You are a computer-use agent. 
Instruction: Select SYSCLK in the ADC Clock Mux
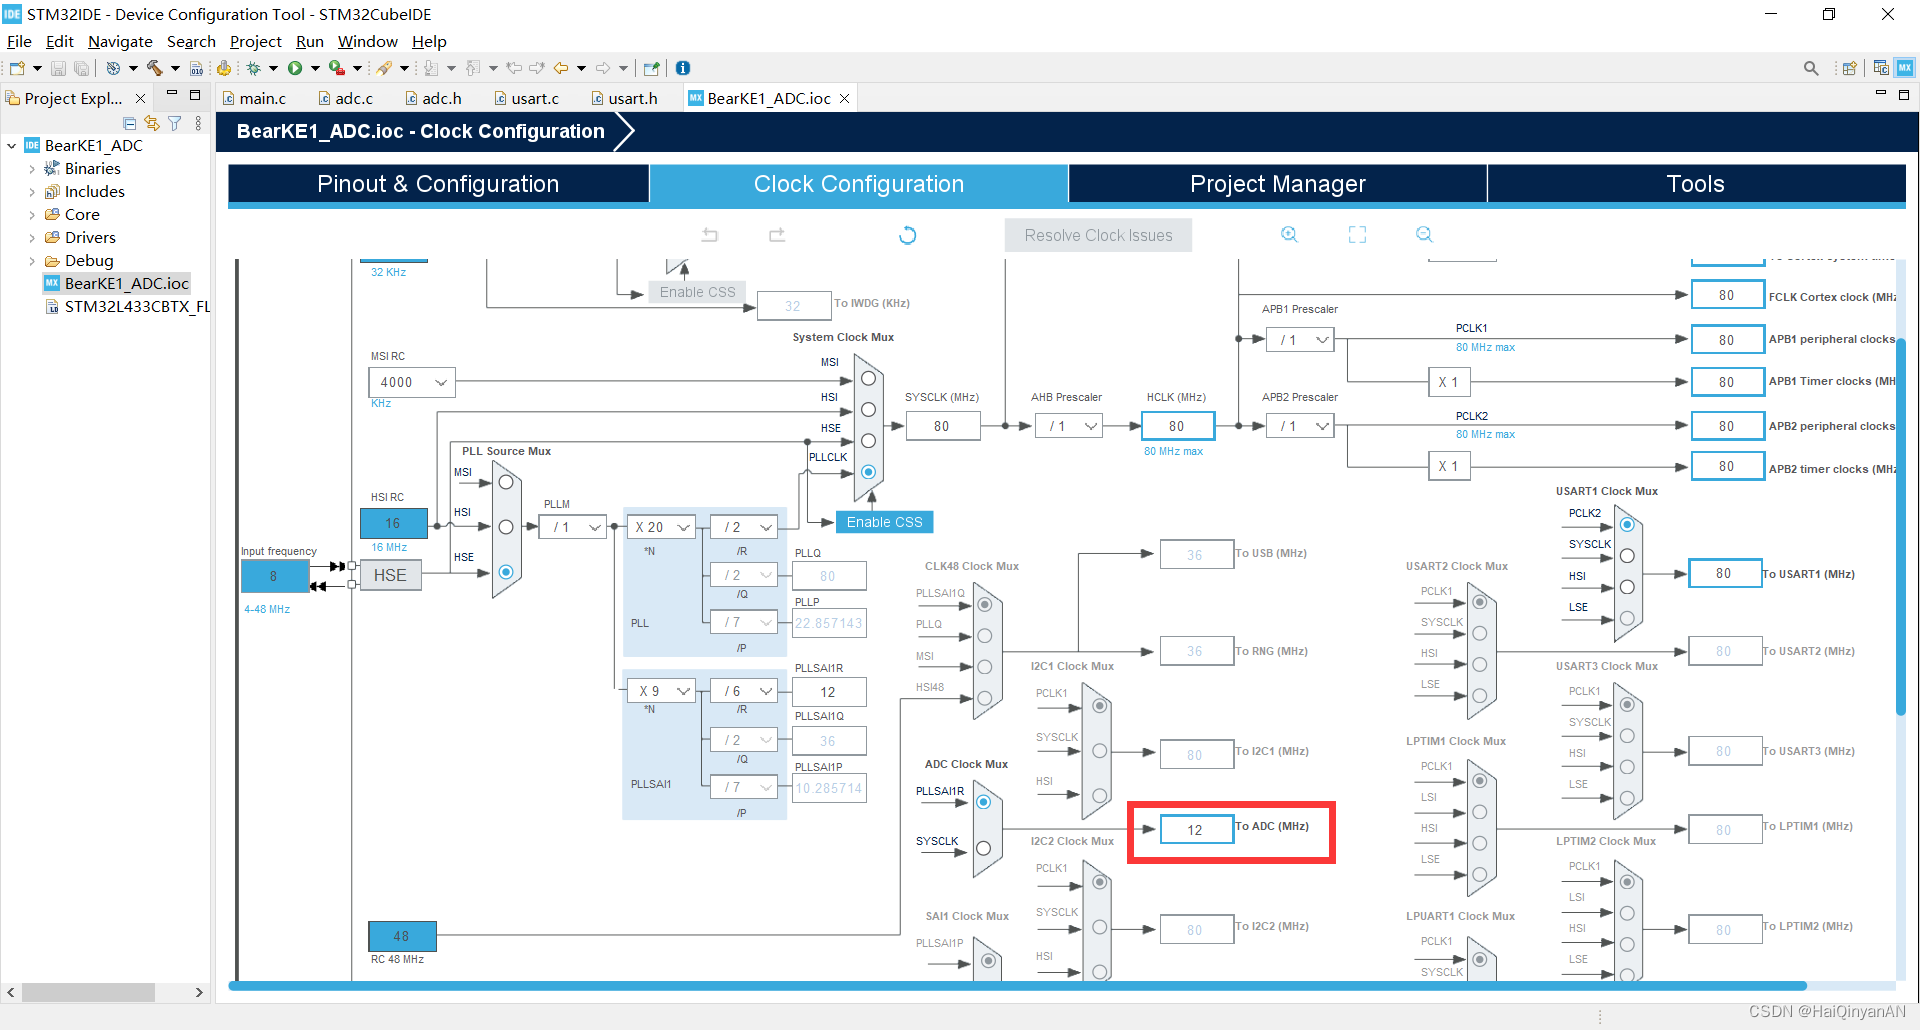point(983,848)
